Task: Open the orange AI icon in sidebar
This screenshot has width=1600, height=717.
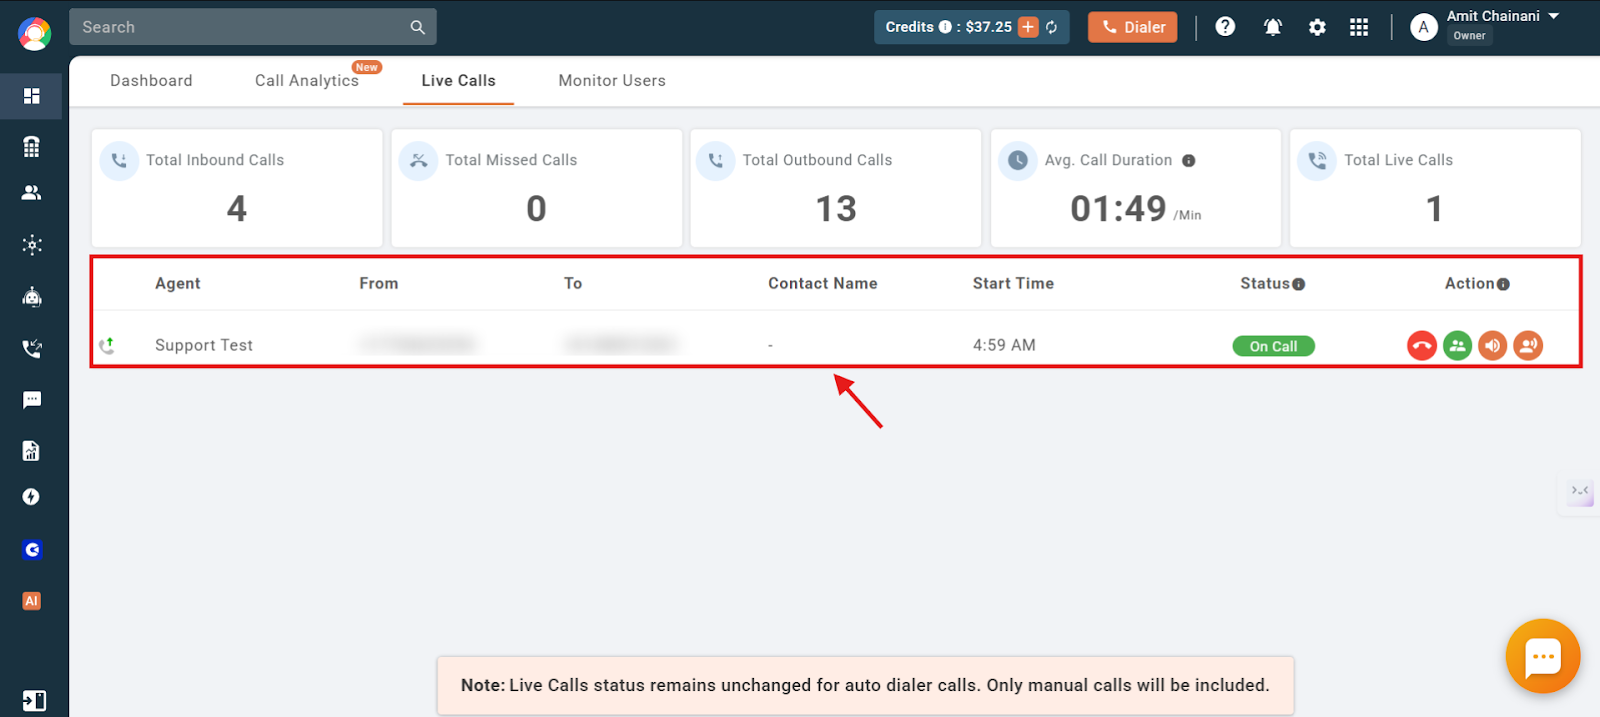Action: pyautogui.click(x=32, y=601)
